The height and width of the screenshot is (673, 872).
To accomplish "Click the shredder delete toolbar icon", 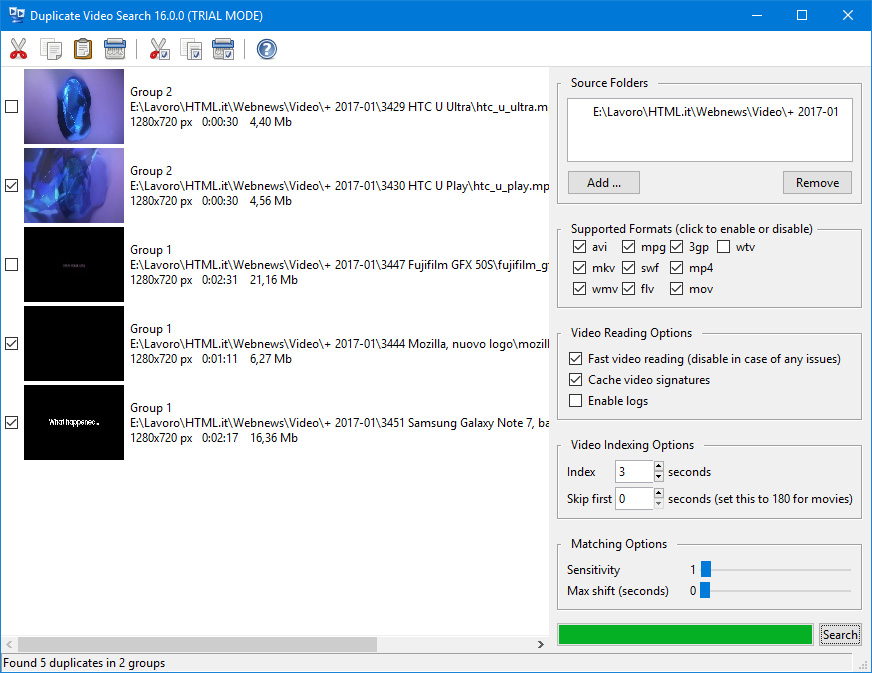I will (x=115, y=48).
